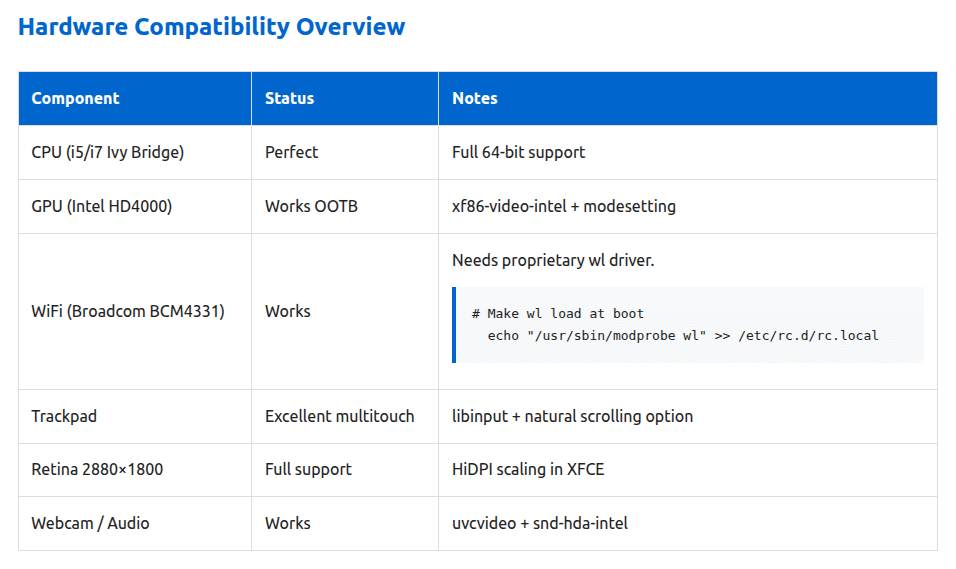Click the Retina 2880×1800 cell
This screenshot has width=956, height=569.
[135, 470]
